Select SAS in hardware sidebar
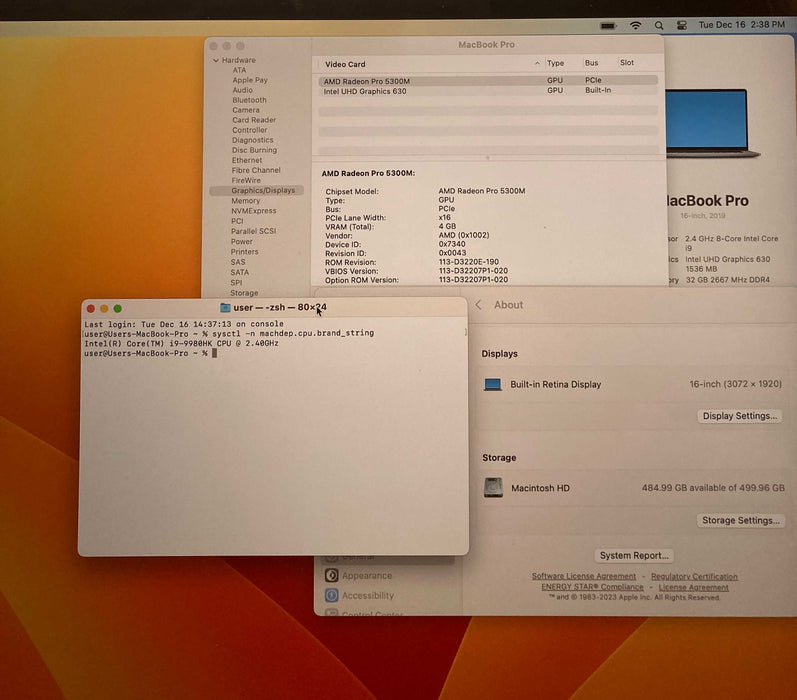This screenshot has width=797, height=700. [x=237, y=262]
